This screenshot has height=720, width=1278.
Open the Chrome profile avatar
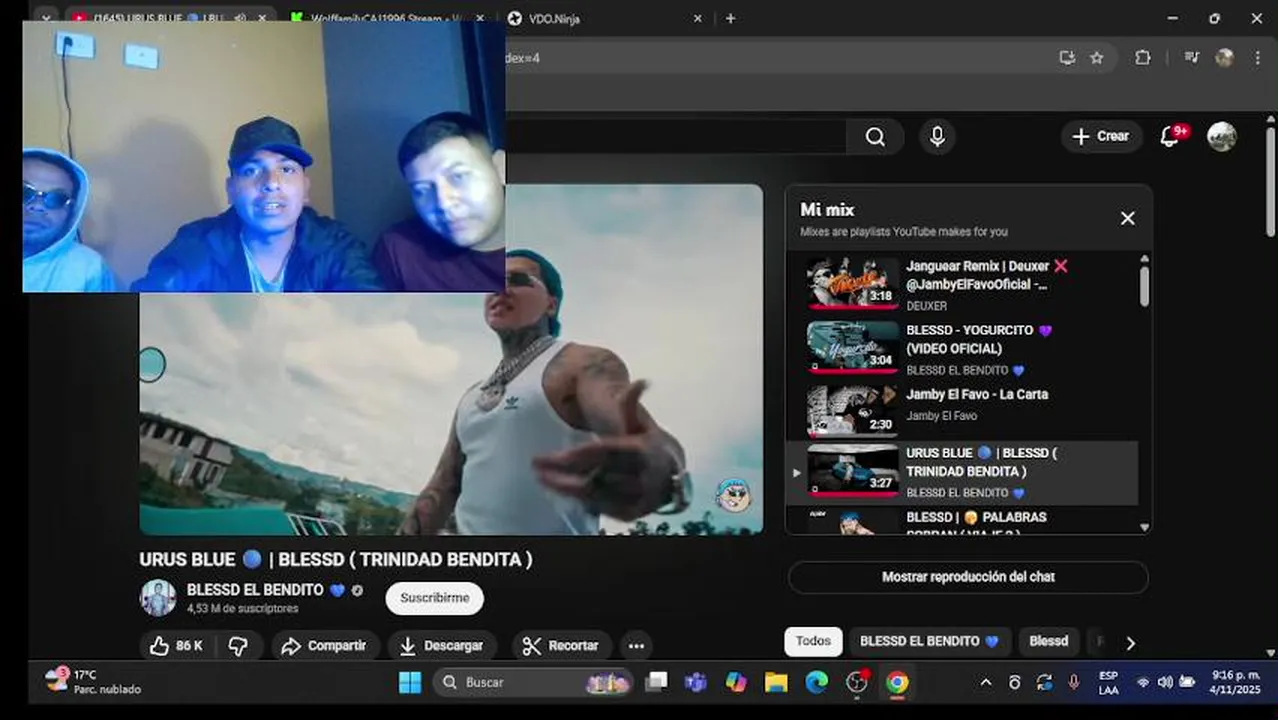[x=1224, y=58]
